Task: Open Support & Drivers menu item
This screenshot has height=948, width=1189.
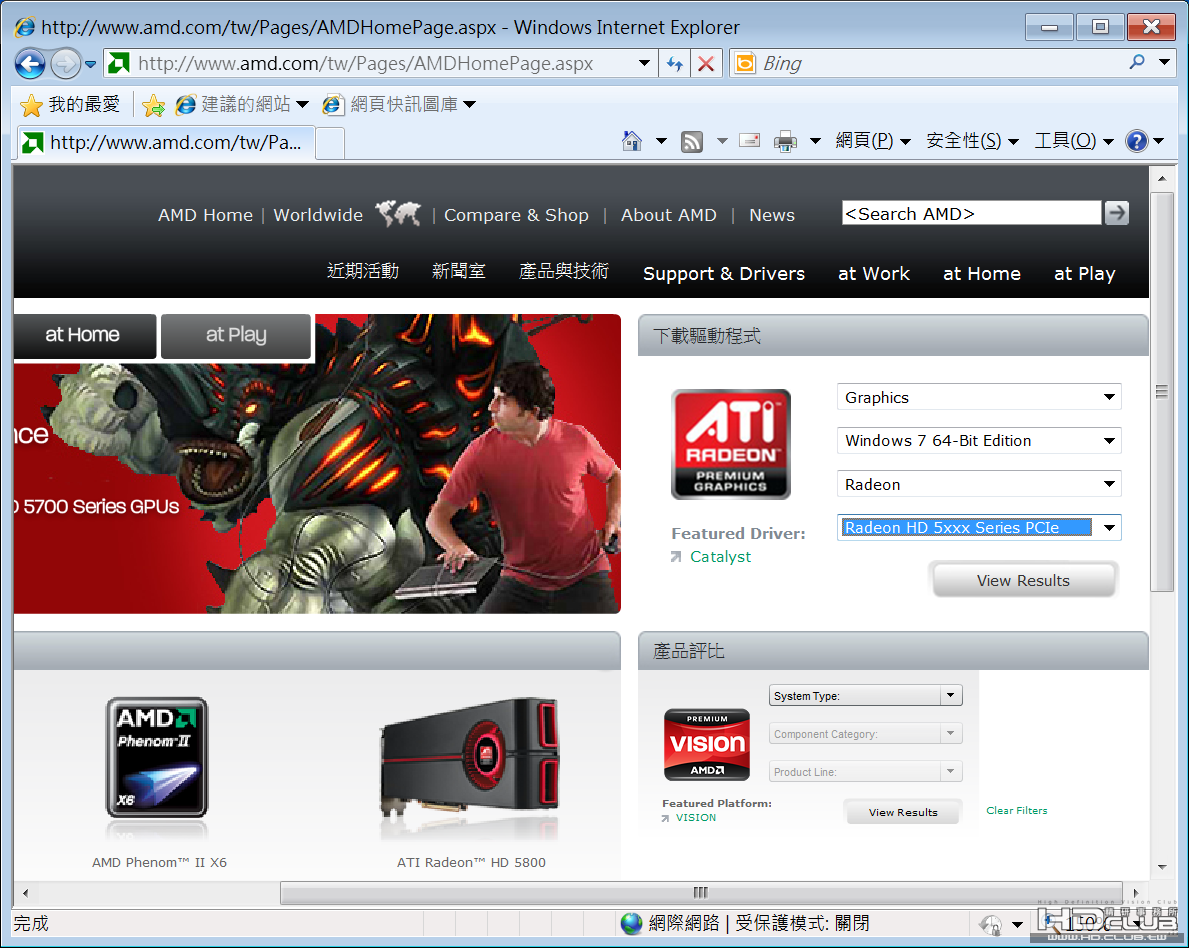Action: 723,274
